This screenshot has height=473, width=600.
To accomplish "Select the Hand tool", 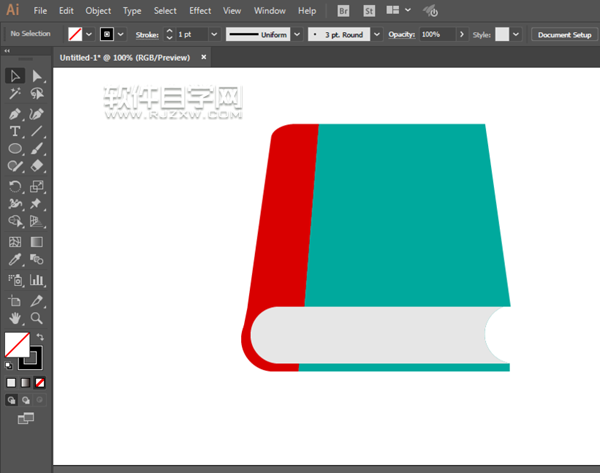I will (x=15, y=318).
